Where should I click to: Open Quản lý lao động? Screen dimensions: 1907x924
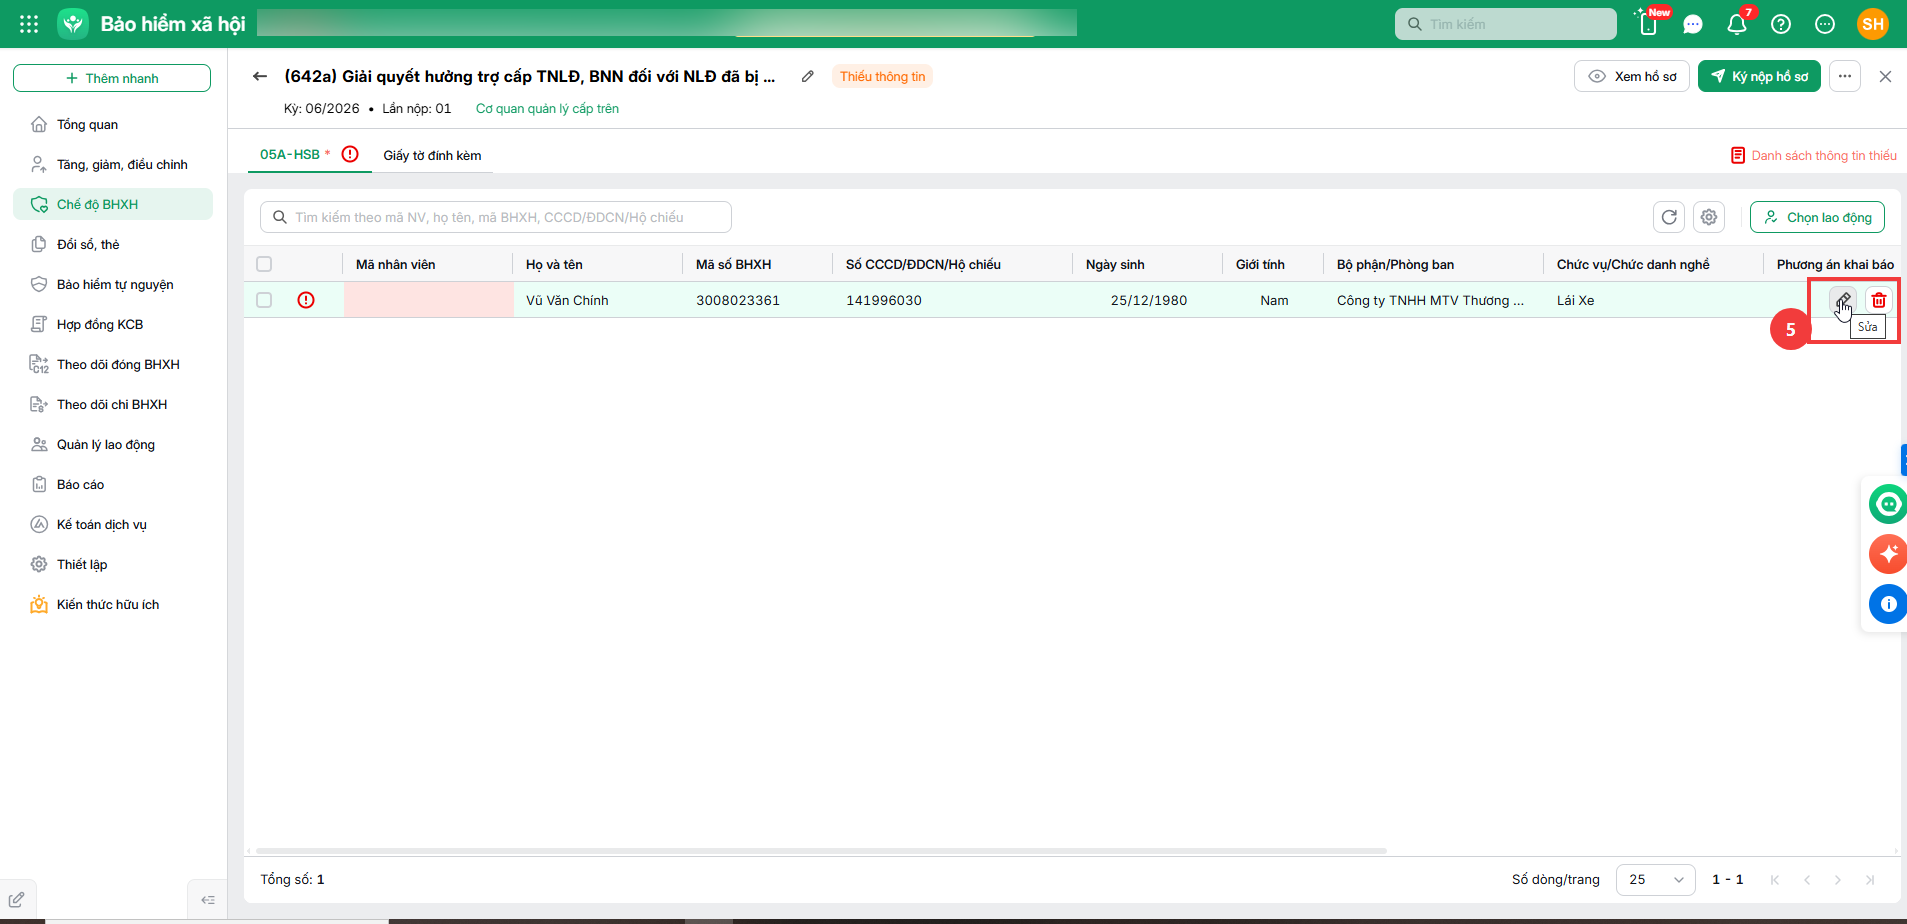click(x=112, y=444)
